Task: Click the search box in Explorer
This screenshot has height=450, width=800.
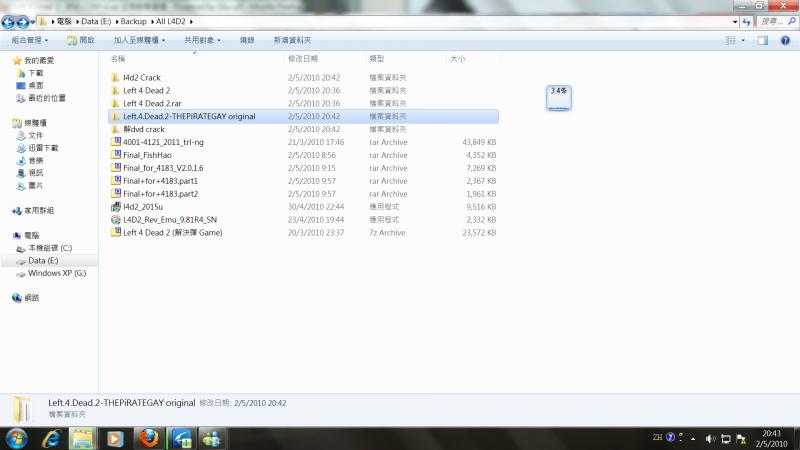Action: pyautogui.click(x=776, y=21)
